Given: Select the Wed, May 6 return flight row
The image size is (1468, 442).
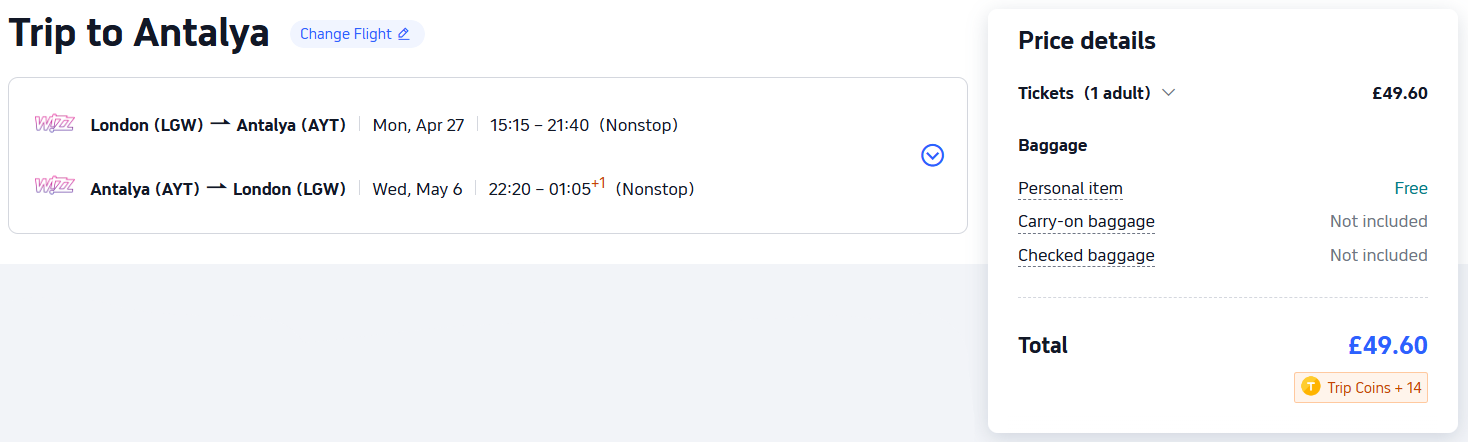Looking at the screenshot, I should coord(417,189).
